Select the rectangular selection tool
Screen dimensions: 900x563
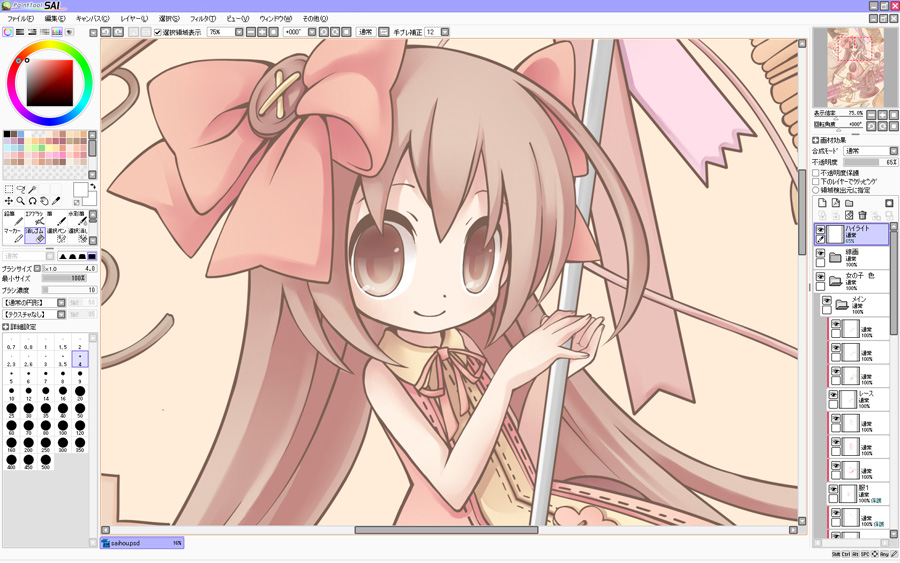coord(9,189)
